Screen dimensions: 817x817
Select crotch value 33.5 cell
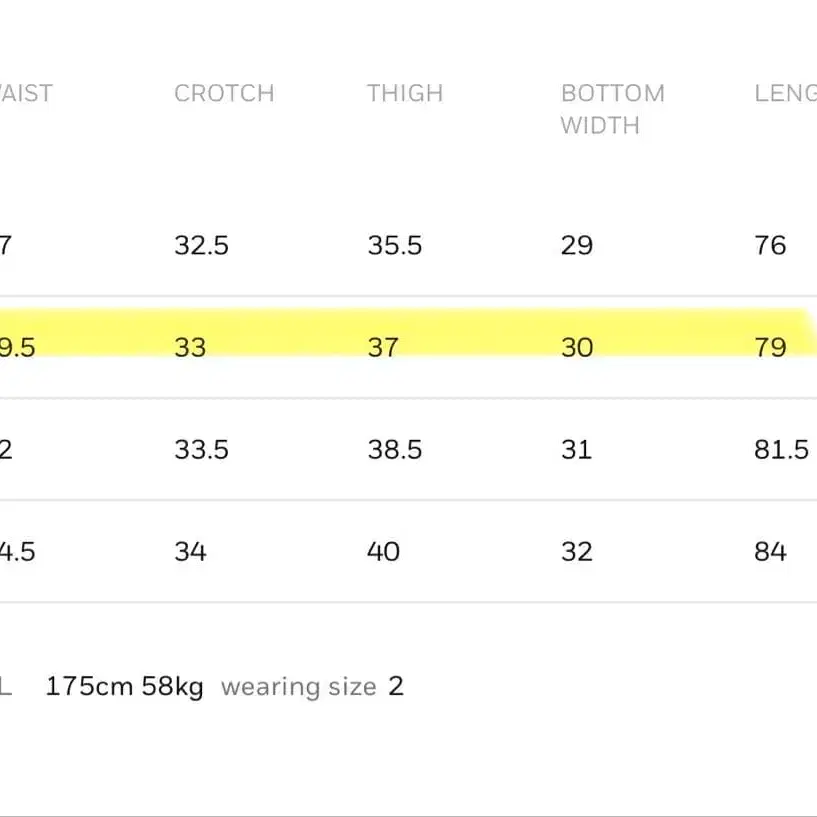coord(202,450)
